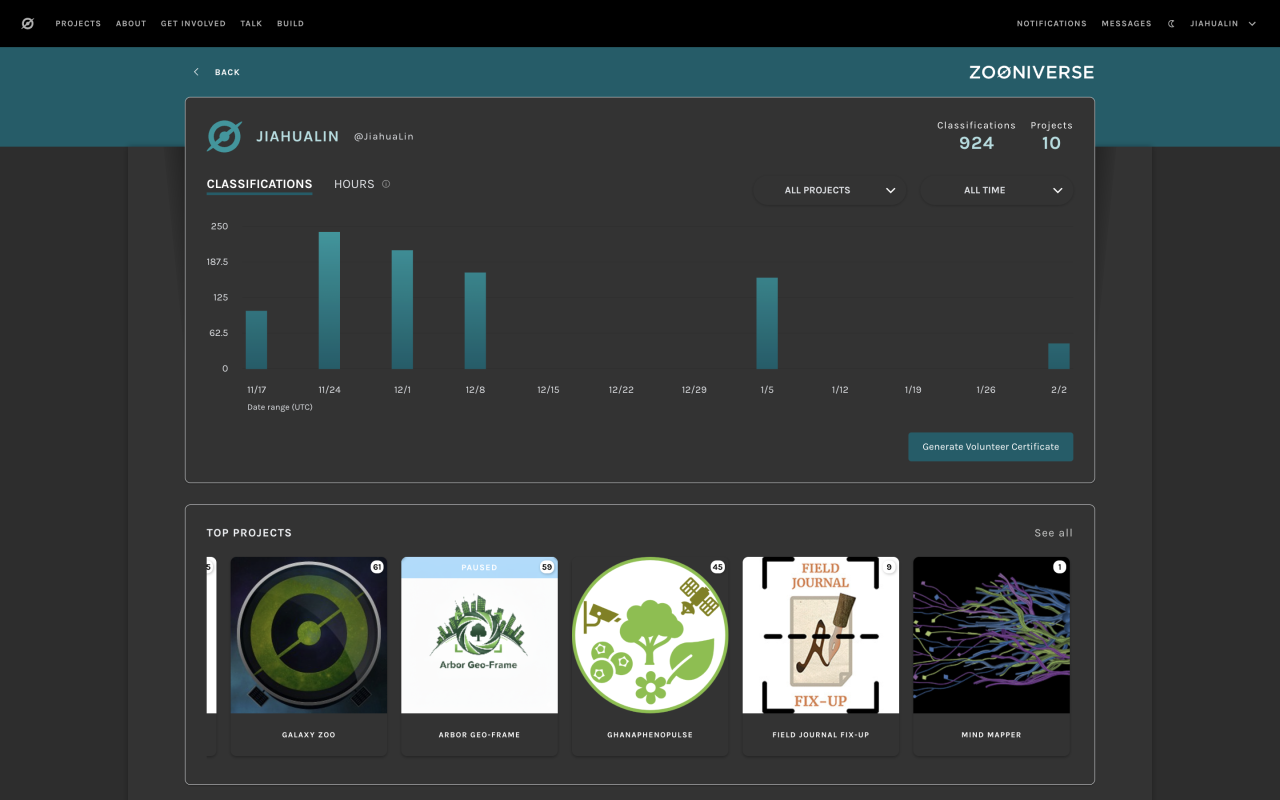Click the info icon next to Hours

[x=386, y=184]
